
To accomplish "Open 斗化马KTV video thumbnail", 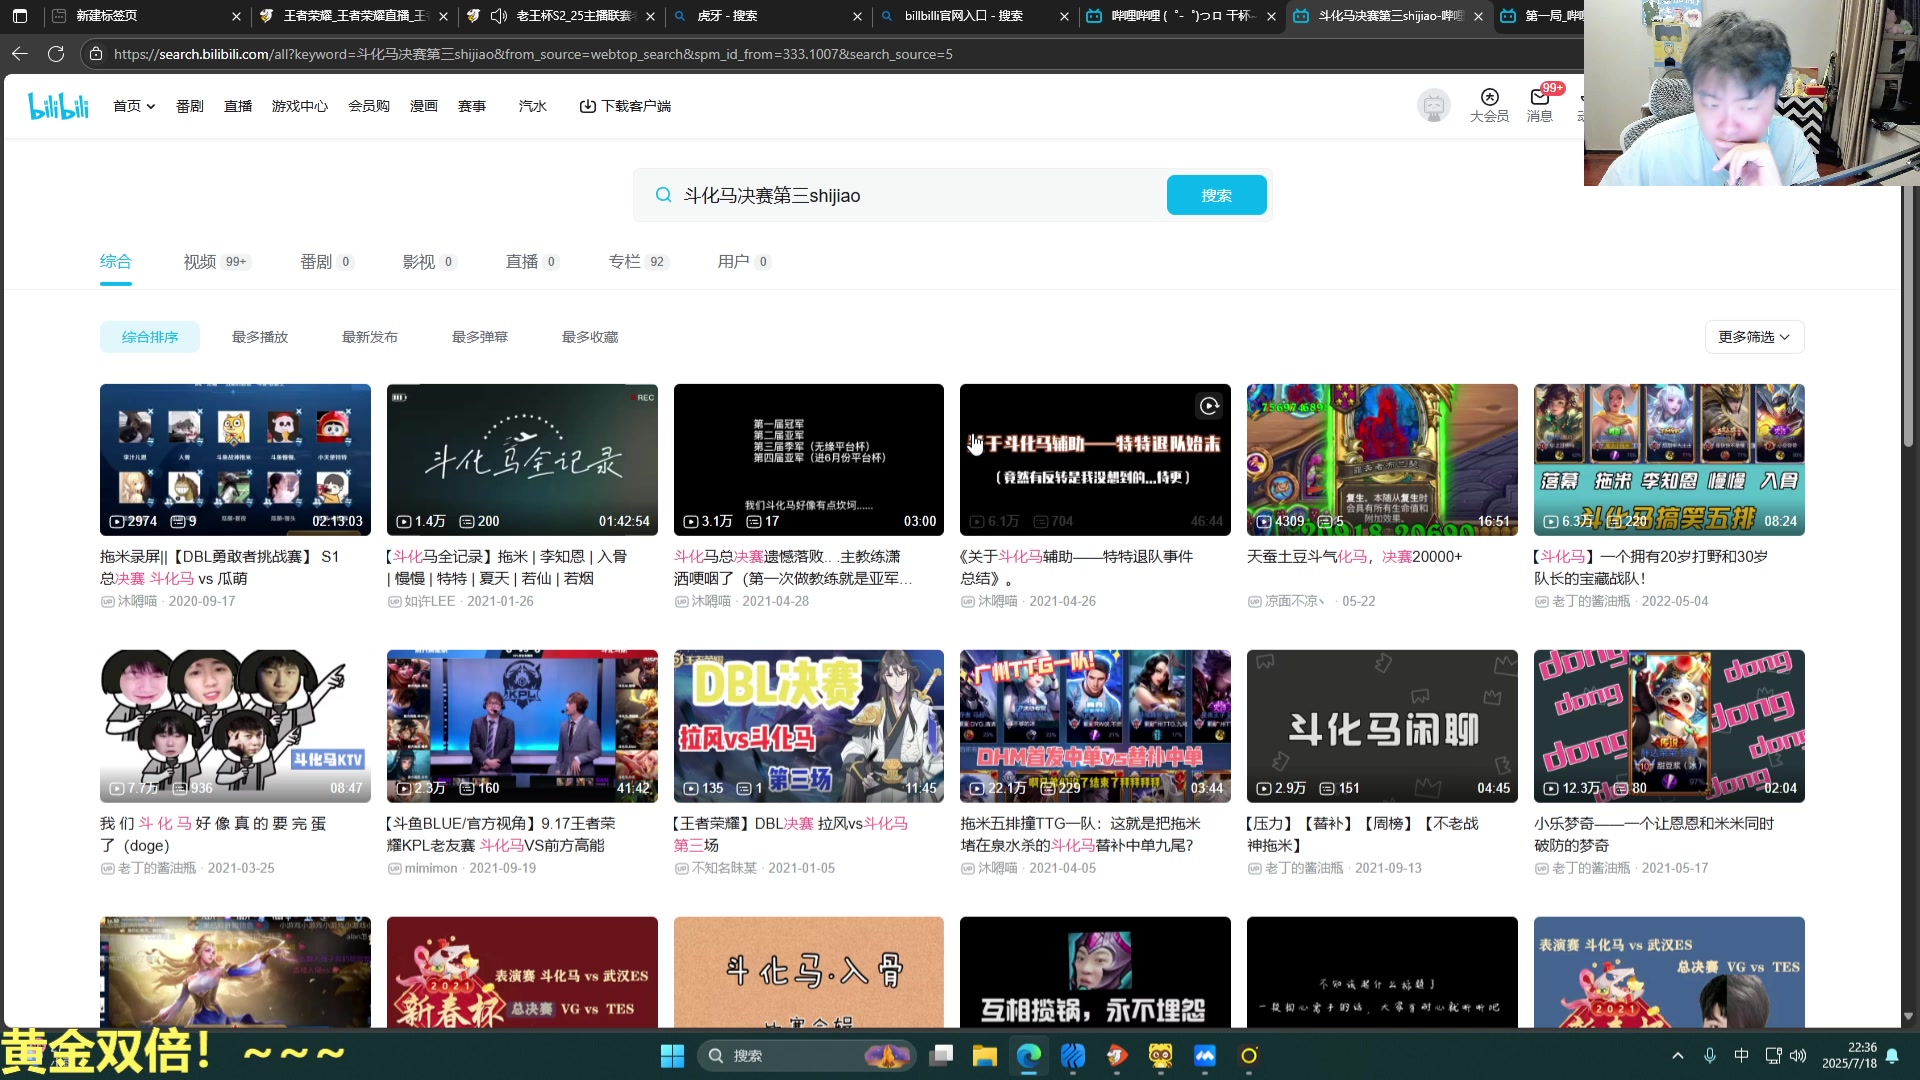I will (235, 726).
